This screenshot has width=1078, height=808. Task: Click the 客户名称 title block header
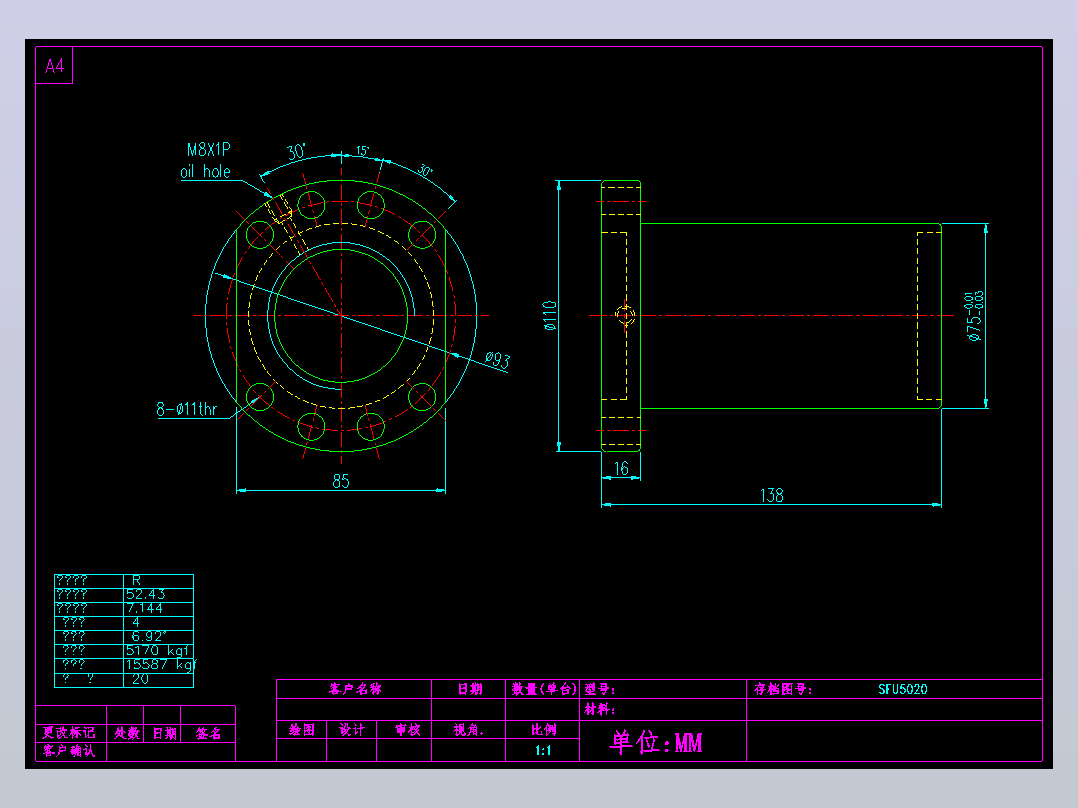[x=355, y=689]
